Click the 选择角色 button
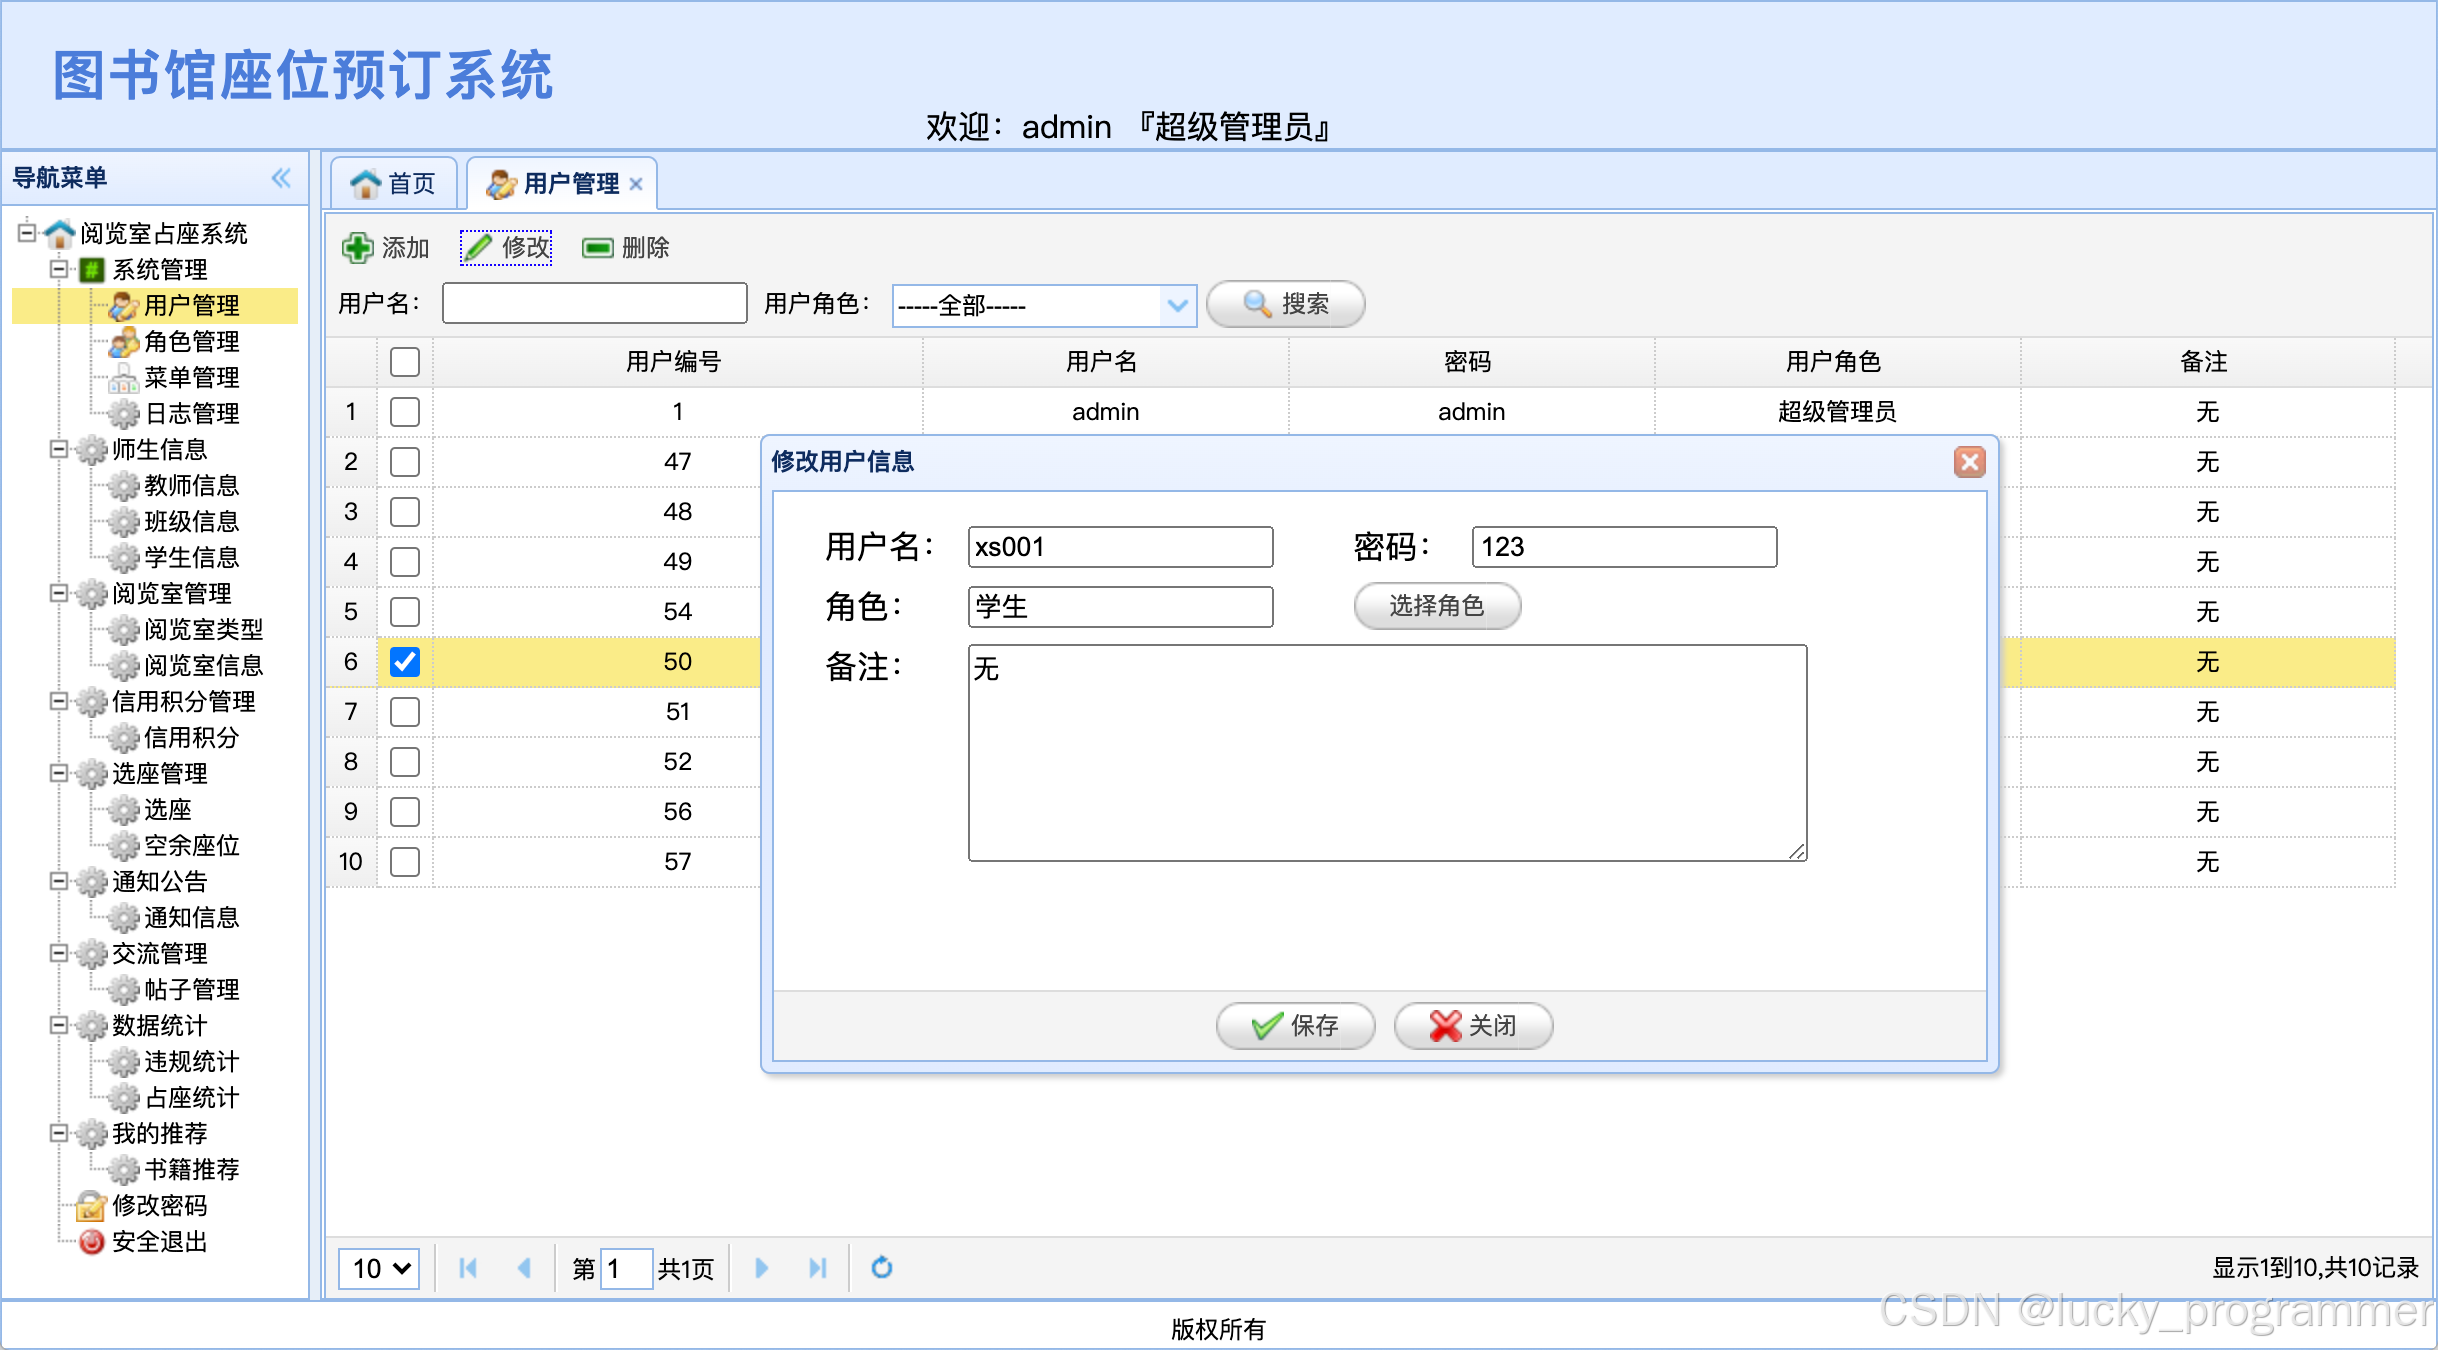This screenshot has height=1350, width=2438. [x=1436, y=606]
